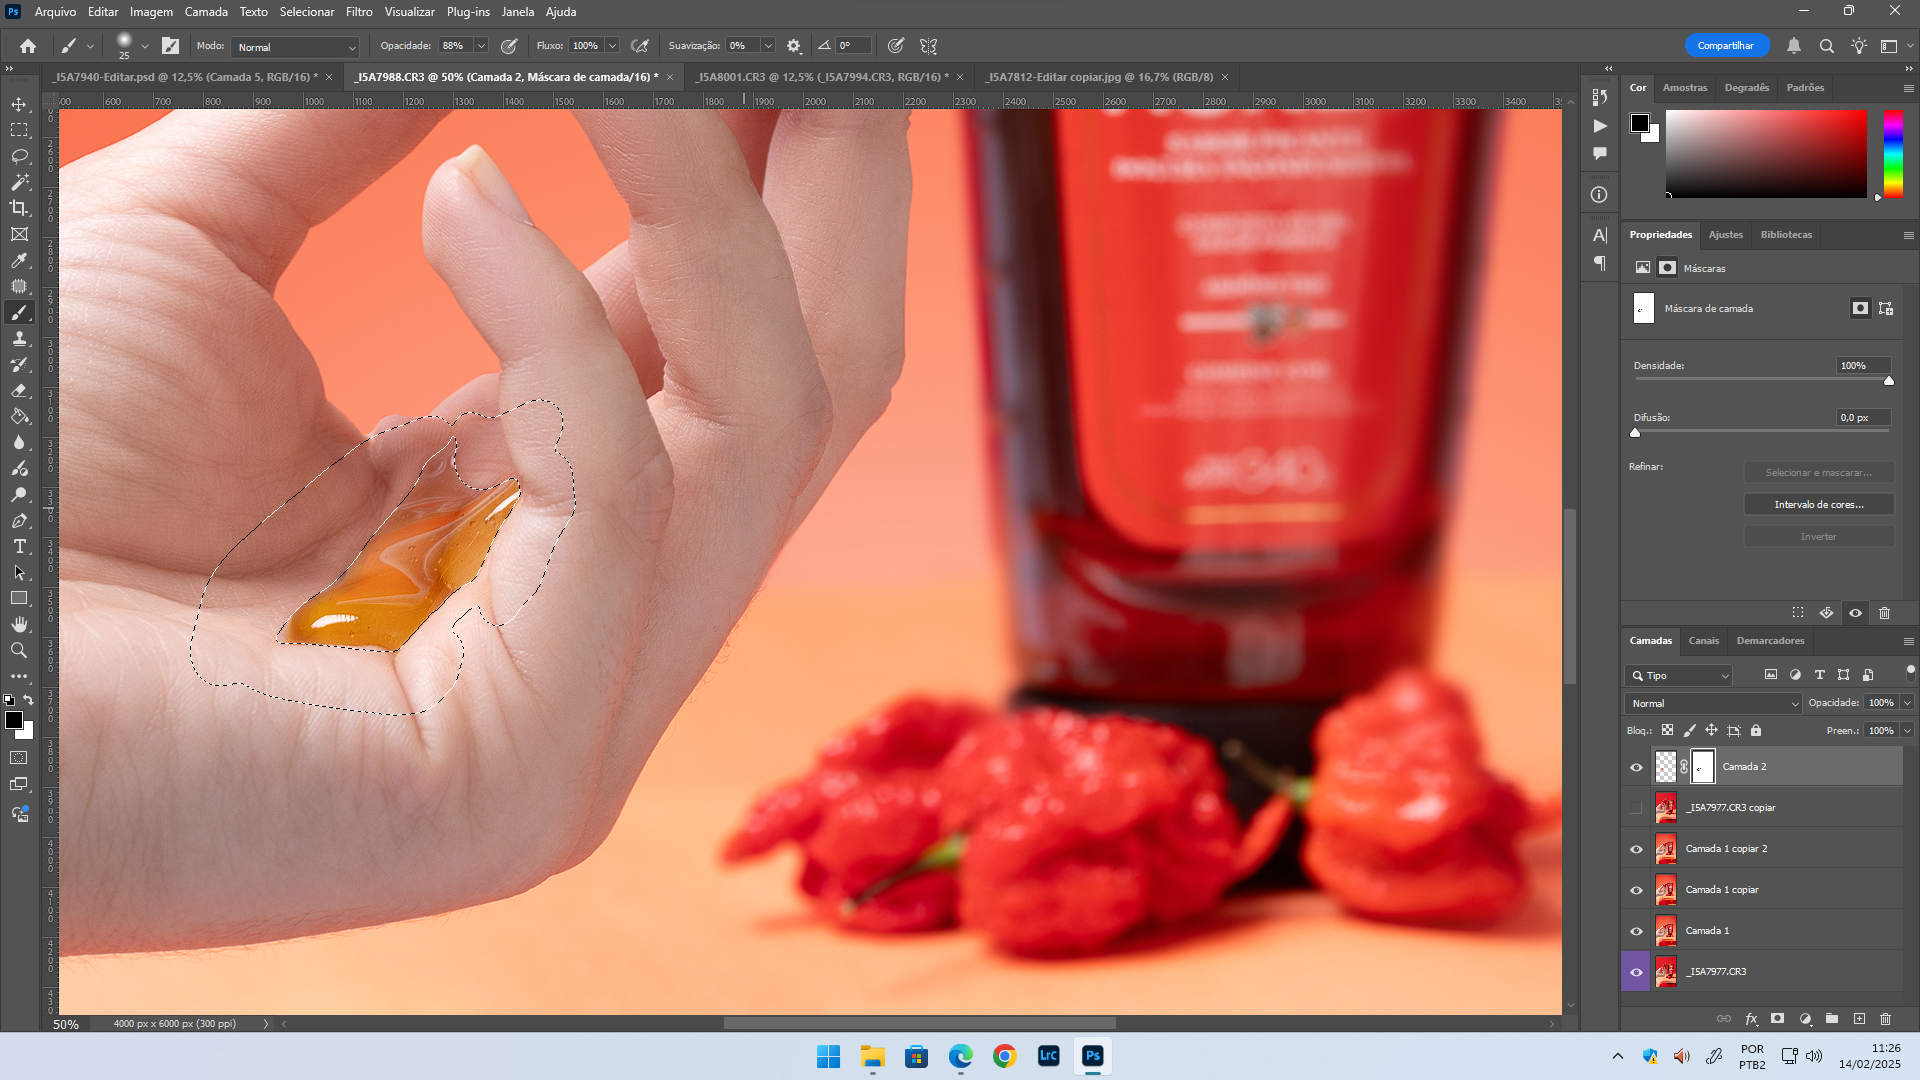This screenshot has height=1080, width=1920.
Task: Hide the Camada 2 layer
Action: 1636,767
